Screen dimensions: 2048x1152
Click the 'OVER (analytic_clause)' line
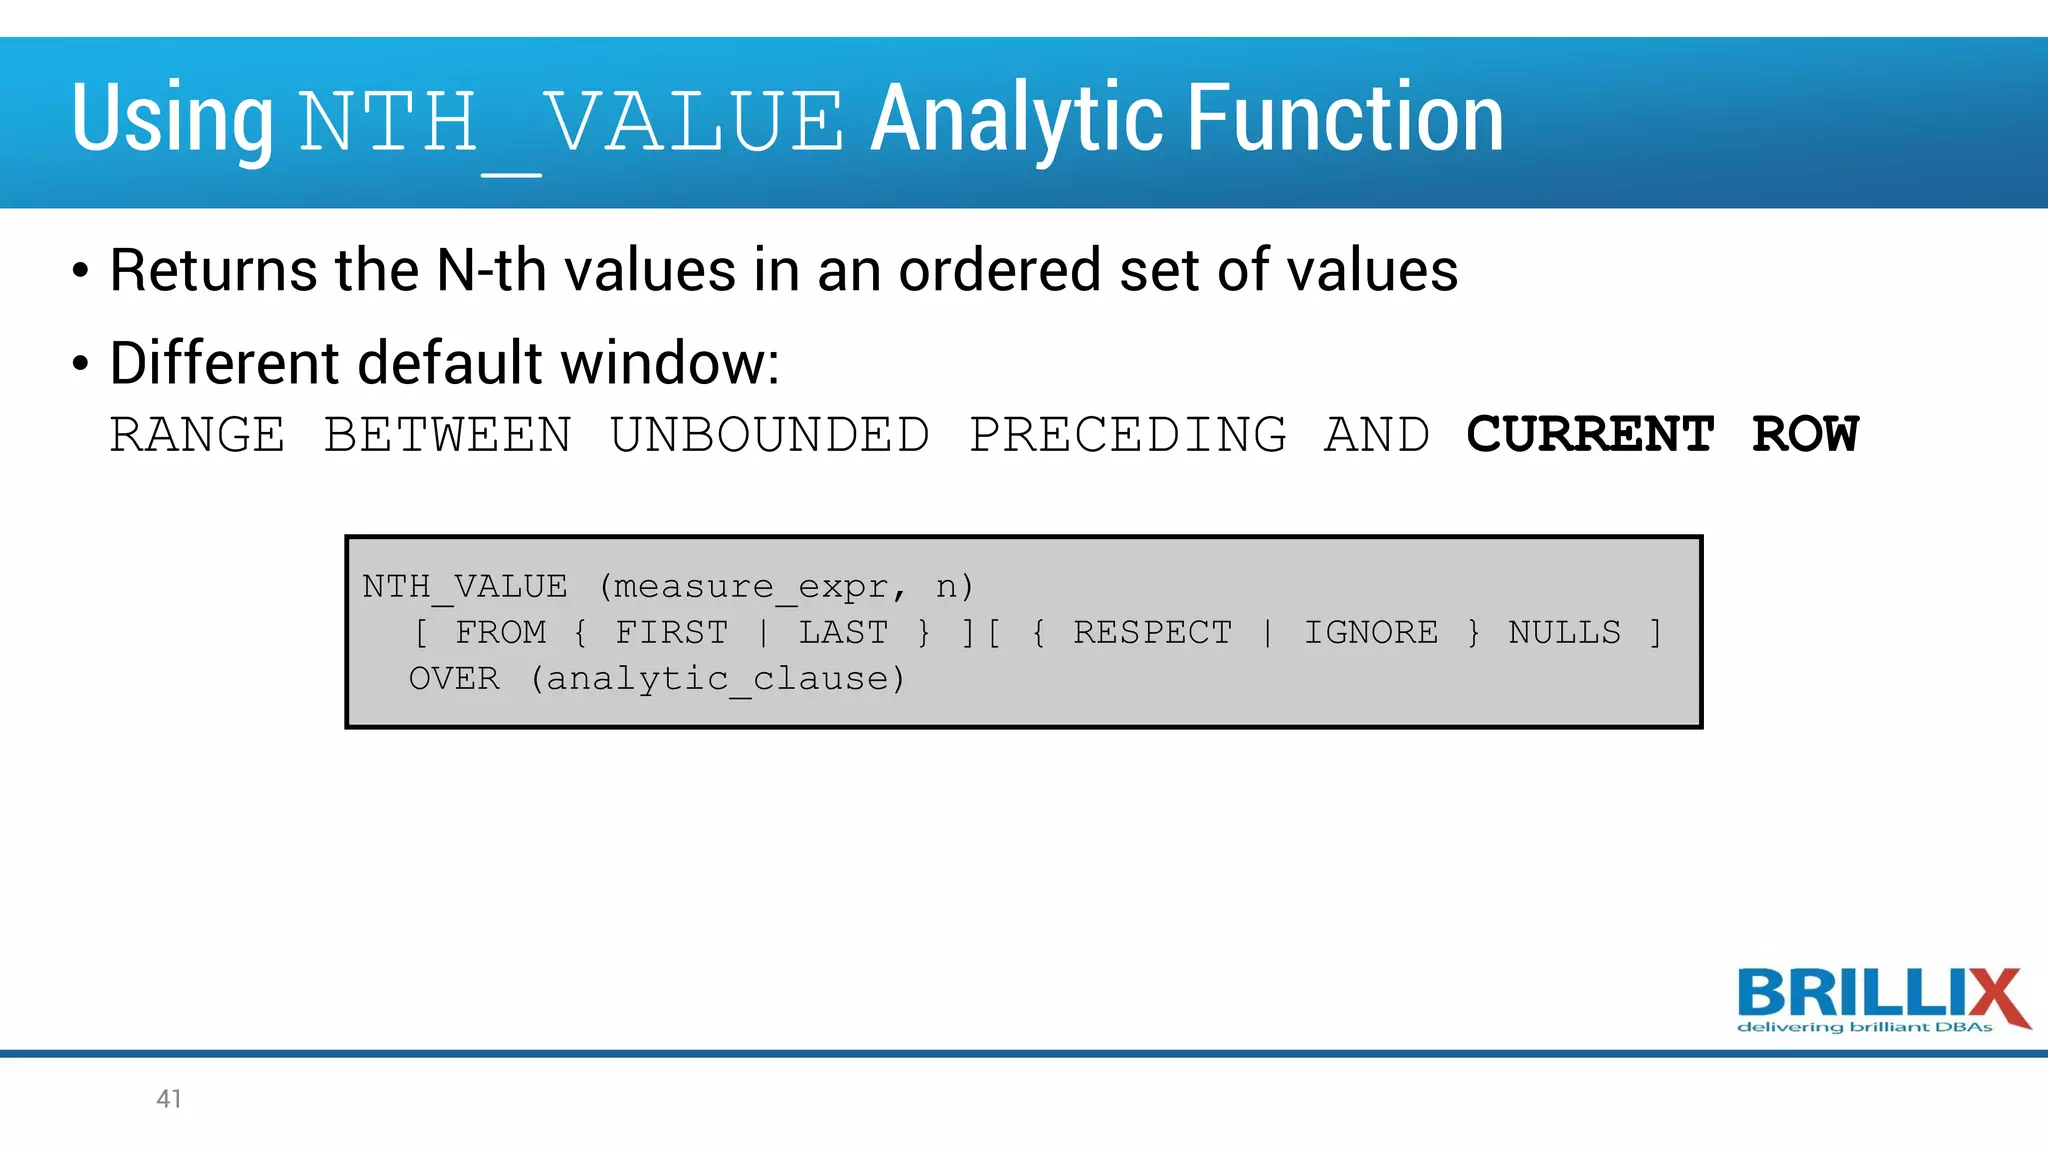(x=657, y=679)
